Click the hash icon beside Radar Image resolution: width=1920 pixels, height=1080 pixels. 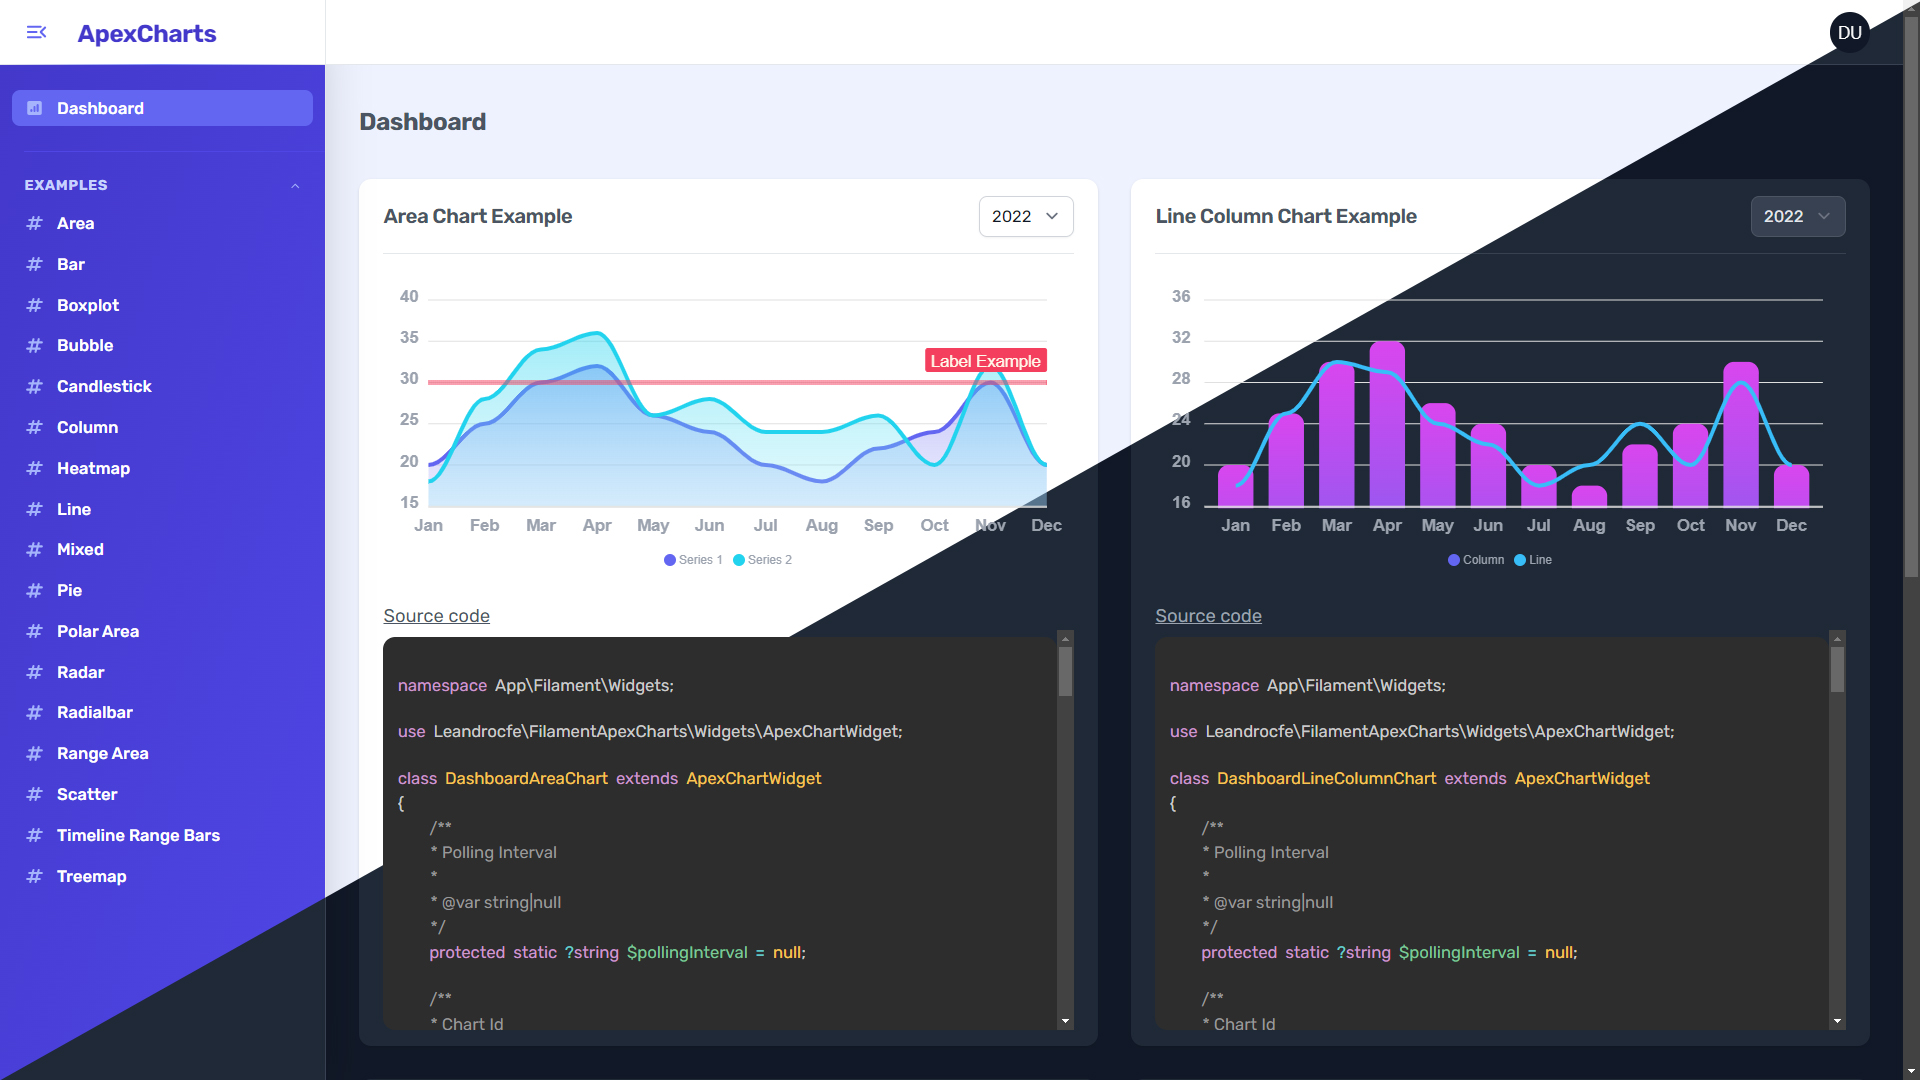click(35, 673)
